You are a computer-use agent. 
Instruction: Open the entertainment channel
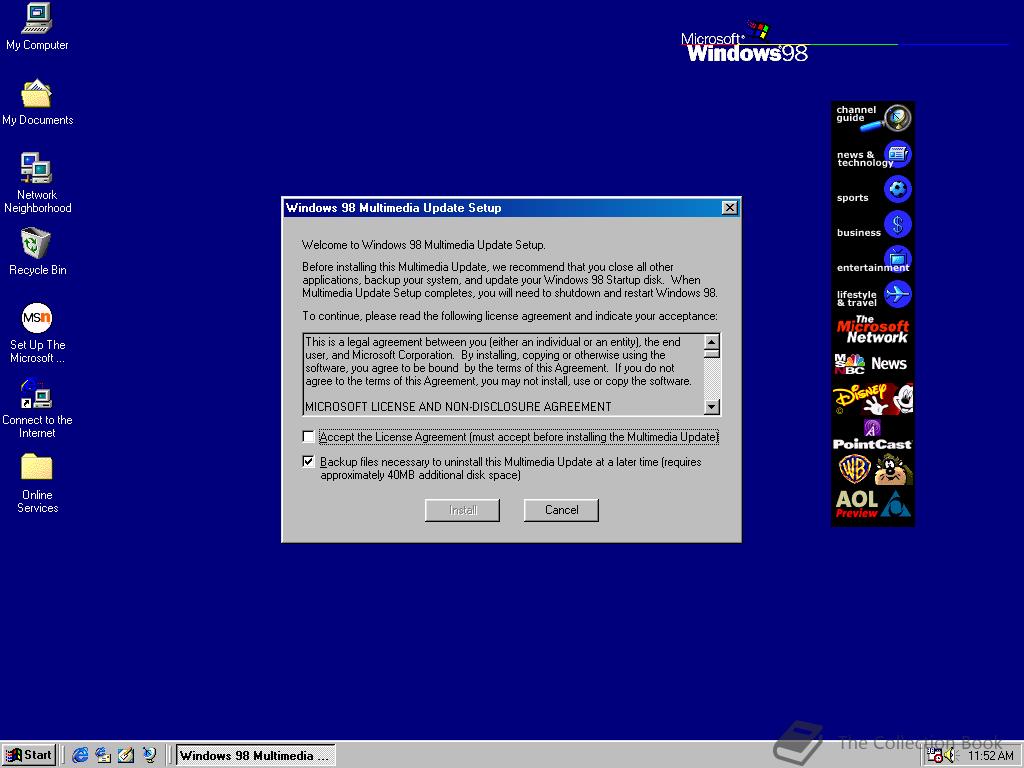(x=873, y=261)
